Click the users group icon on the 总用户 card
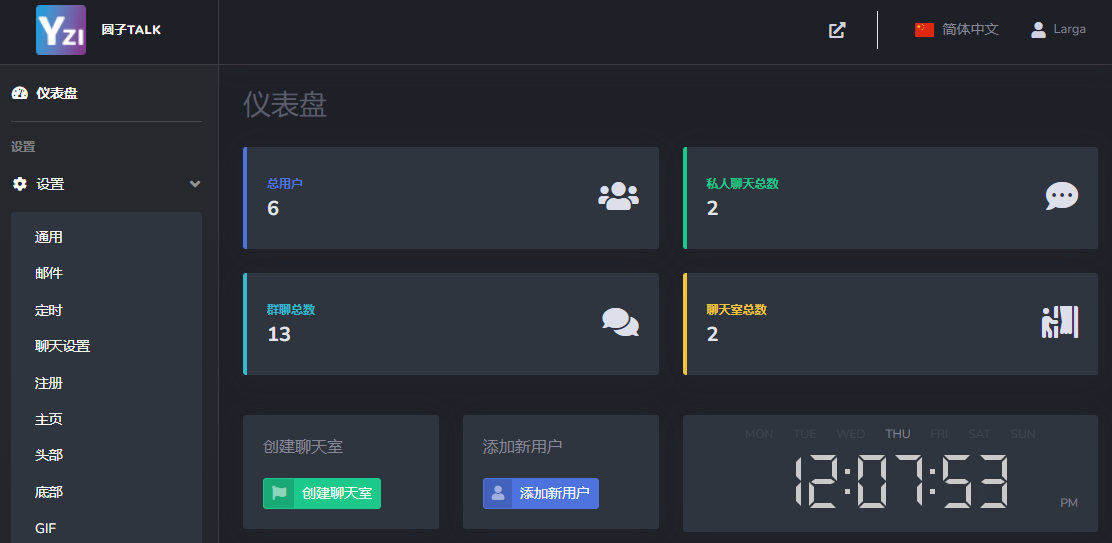This screenshot has width=1112, height=543. point(618,196)
